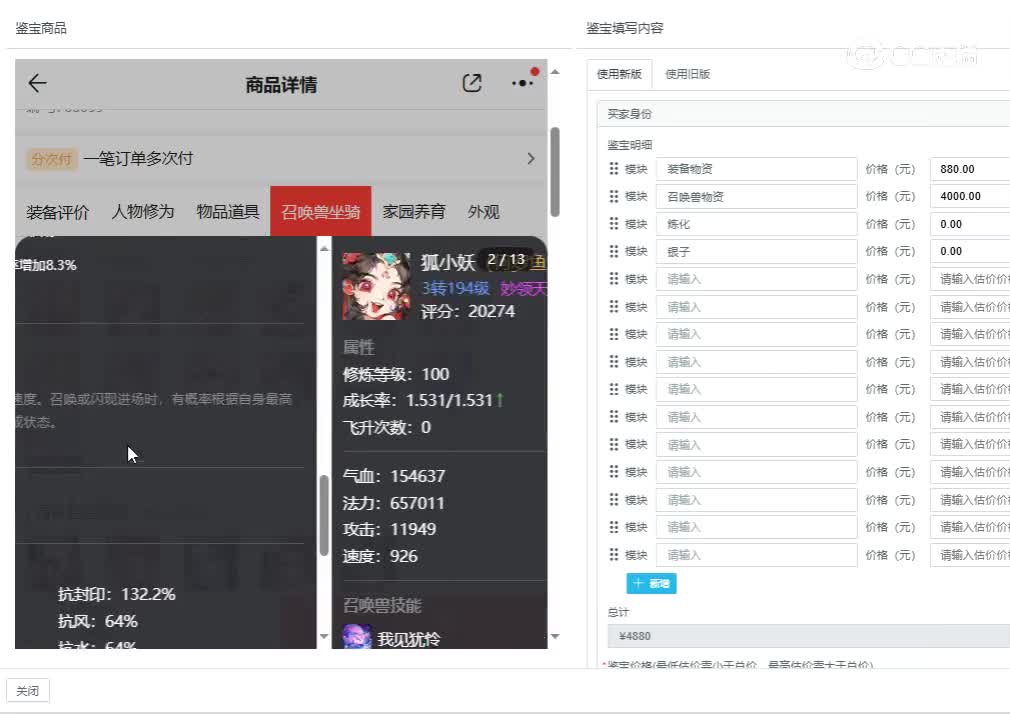Grab drag handle of 银子 row
1010x714 pixels.
point(613,251)
